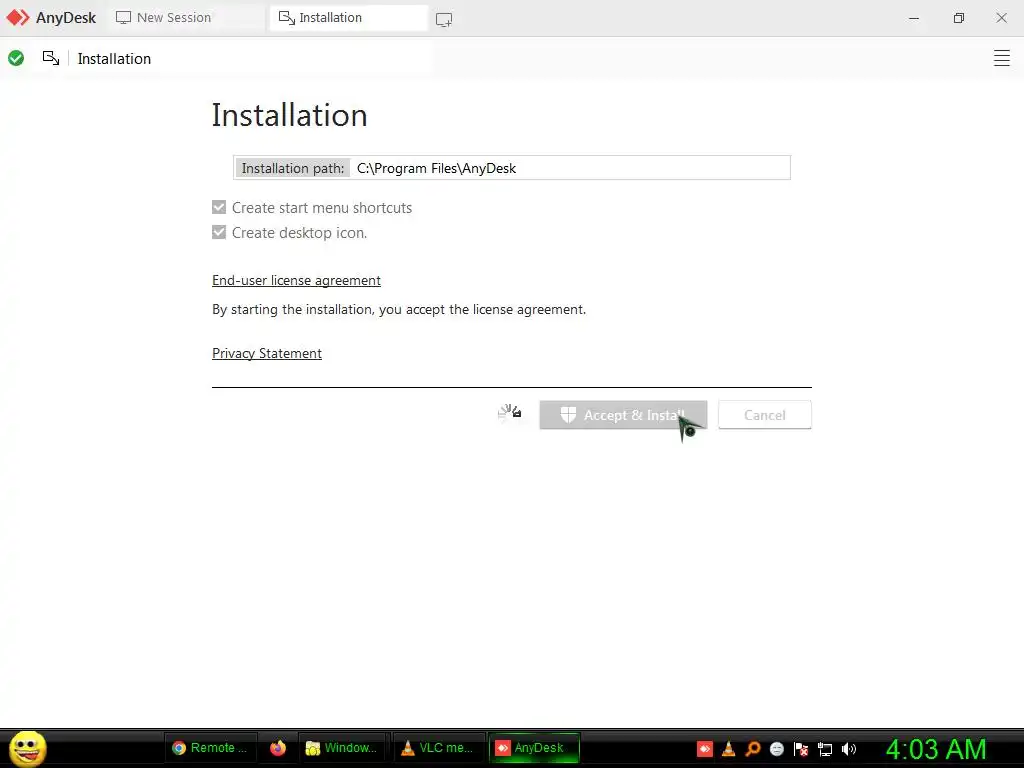Open Firefox from the taskbar
The height and width of the screenshot is (768, 1024).
click(x=278, y=748)
